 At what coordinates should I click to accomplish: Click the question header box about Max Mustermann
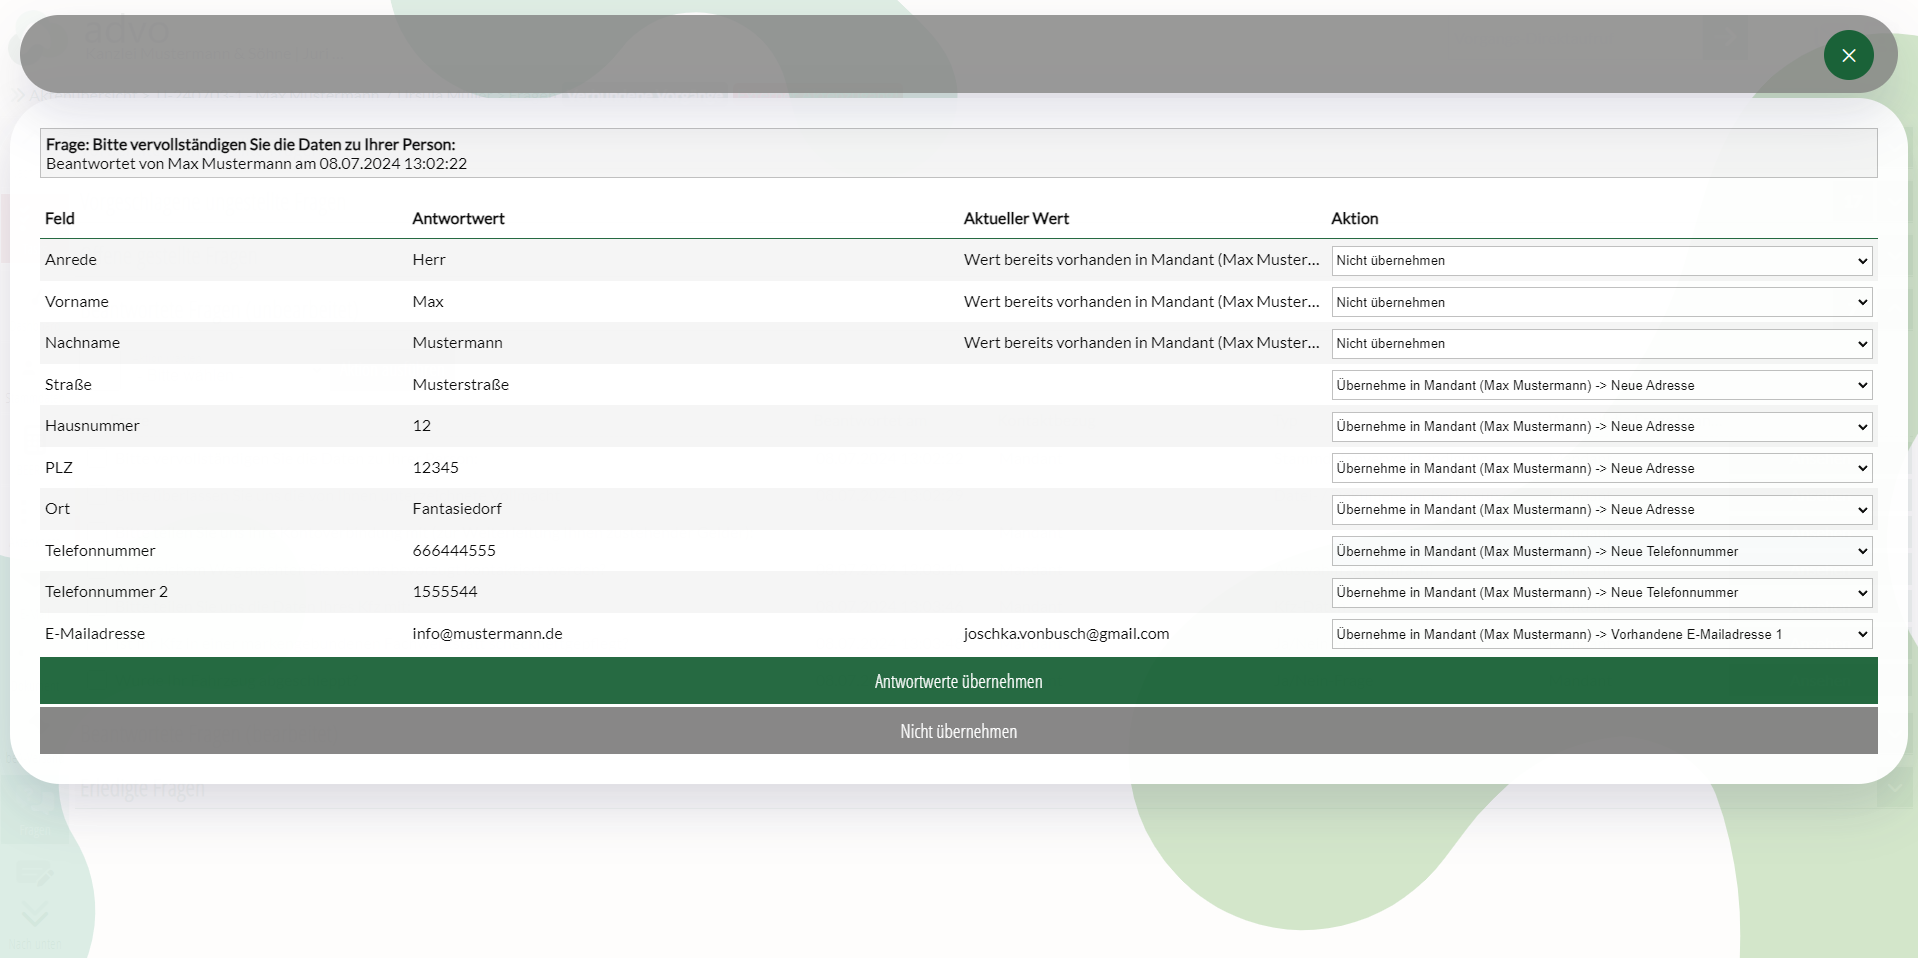[958, 154]
